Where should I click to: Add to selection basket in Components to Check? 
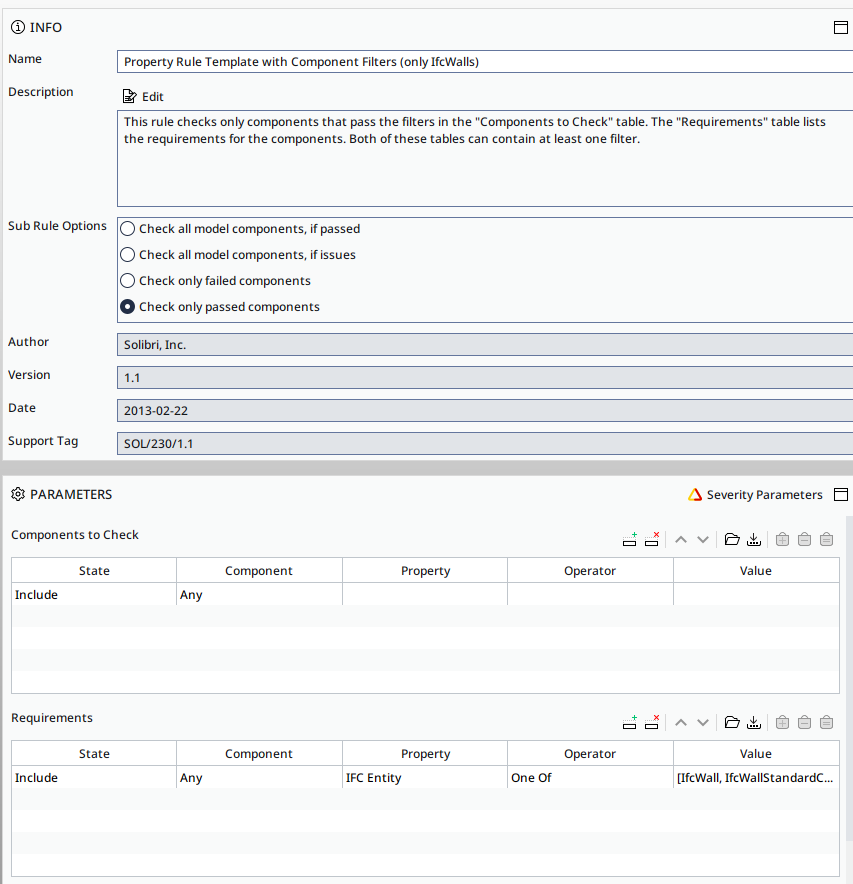pyautogui.click(x=783, y=540)
